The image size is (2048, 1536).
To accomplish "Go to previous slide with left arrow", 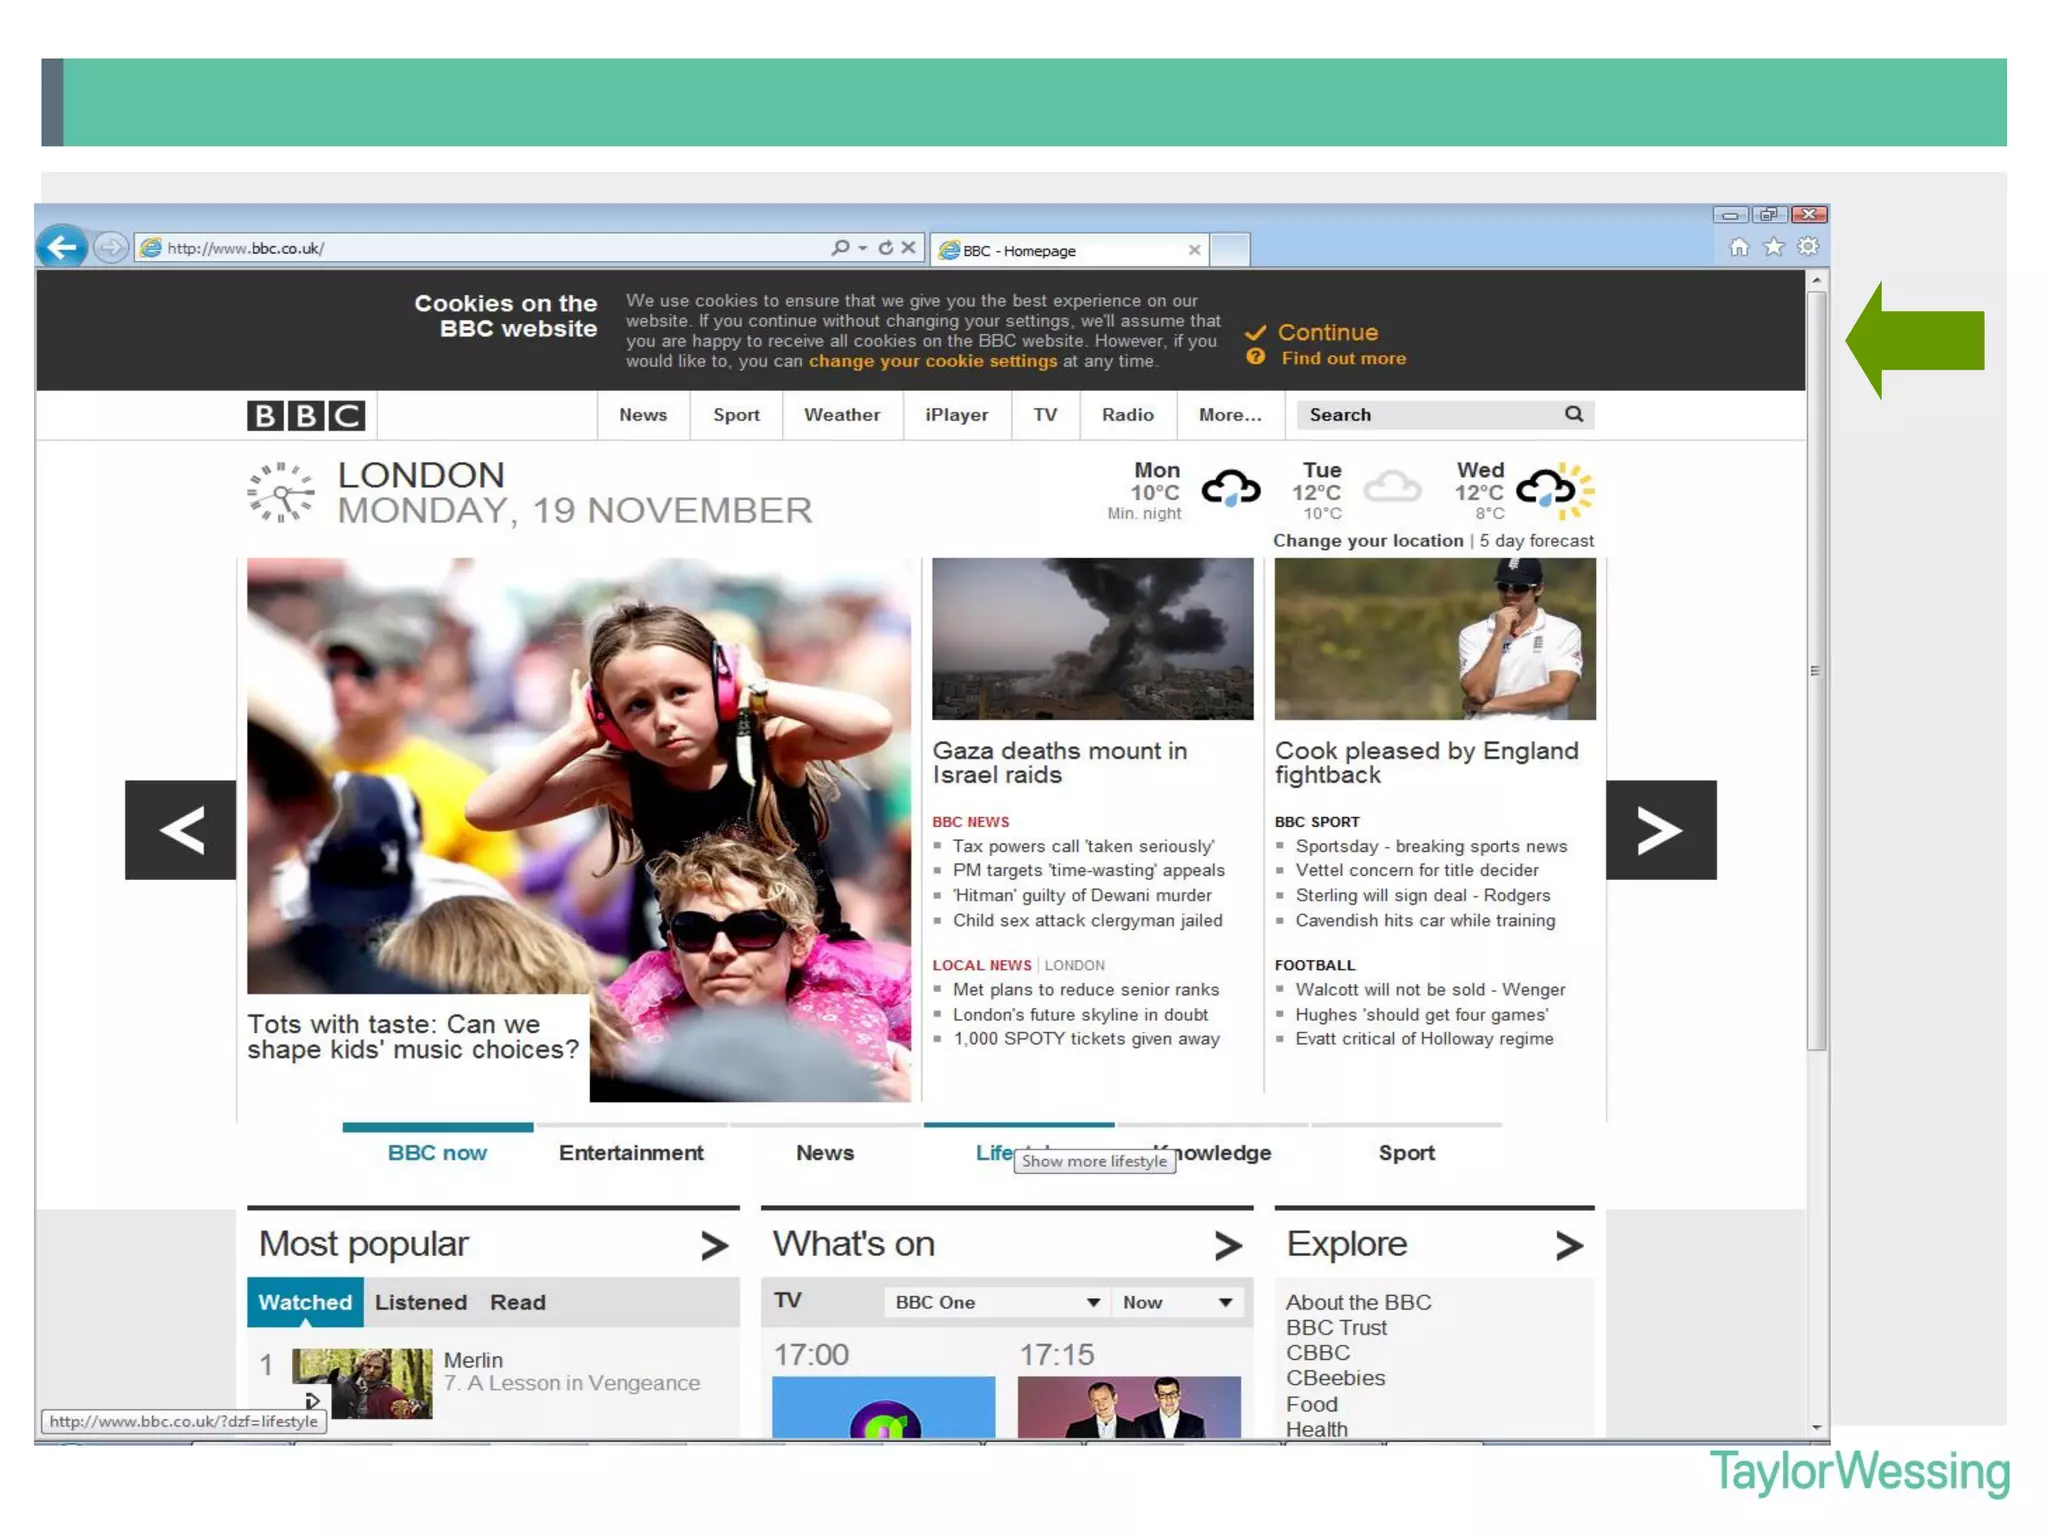I will click(x=181, y=830).
